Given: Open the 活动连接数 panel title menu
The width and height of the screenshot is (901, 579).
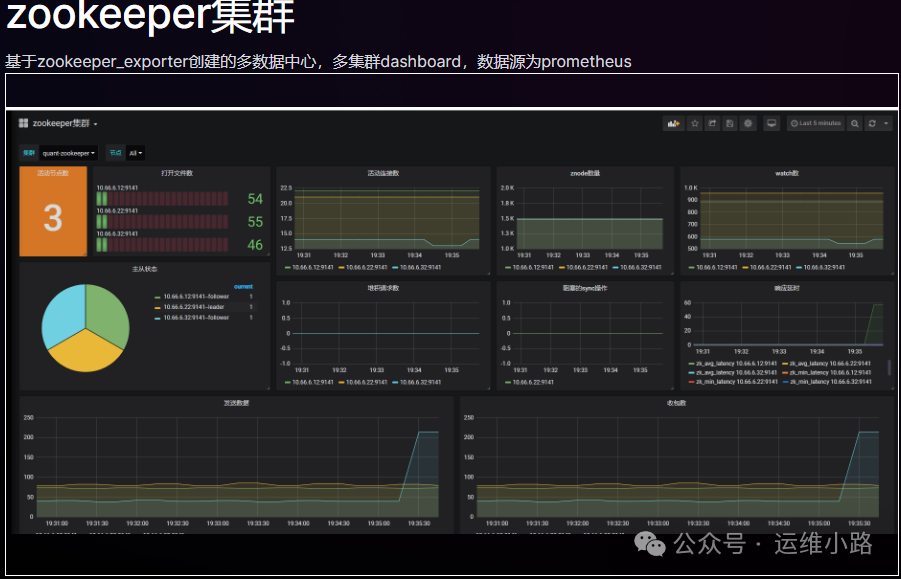Looking at the screenshot, I should [383, 173].
